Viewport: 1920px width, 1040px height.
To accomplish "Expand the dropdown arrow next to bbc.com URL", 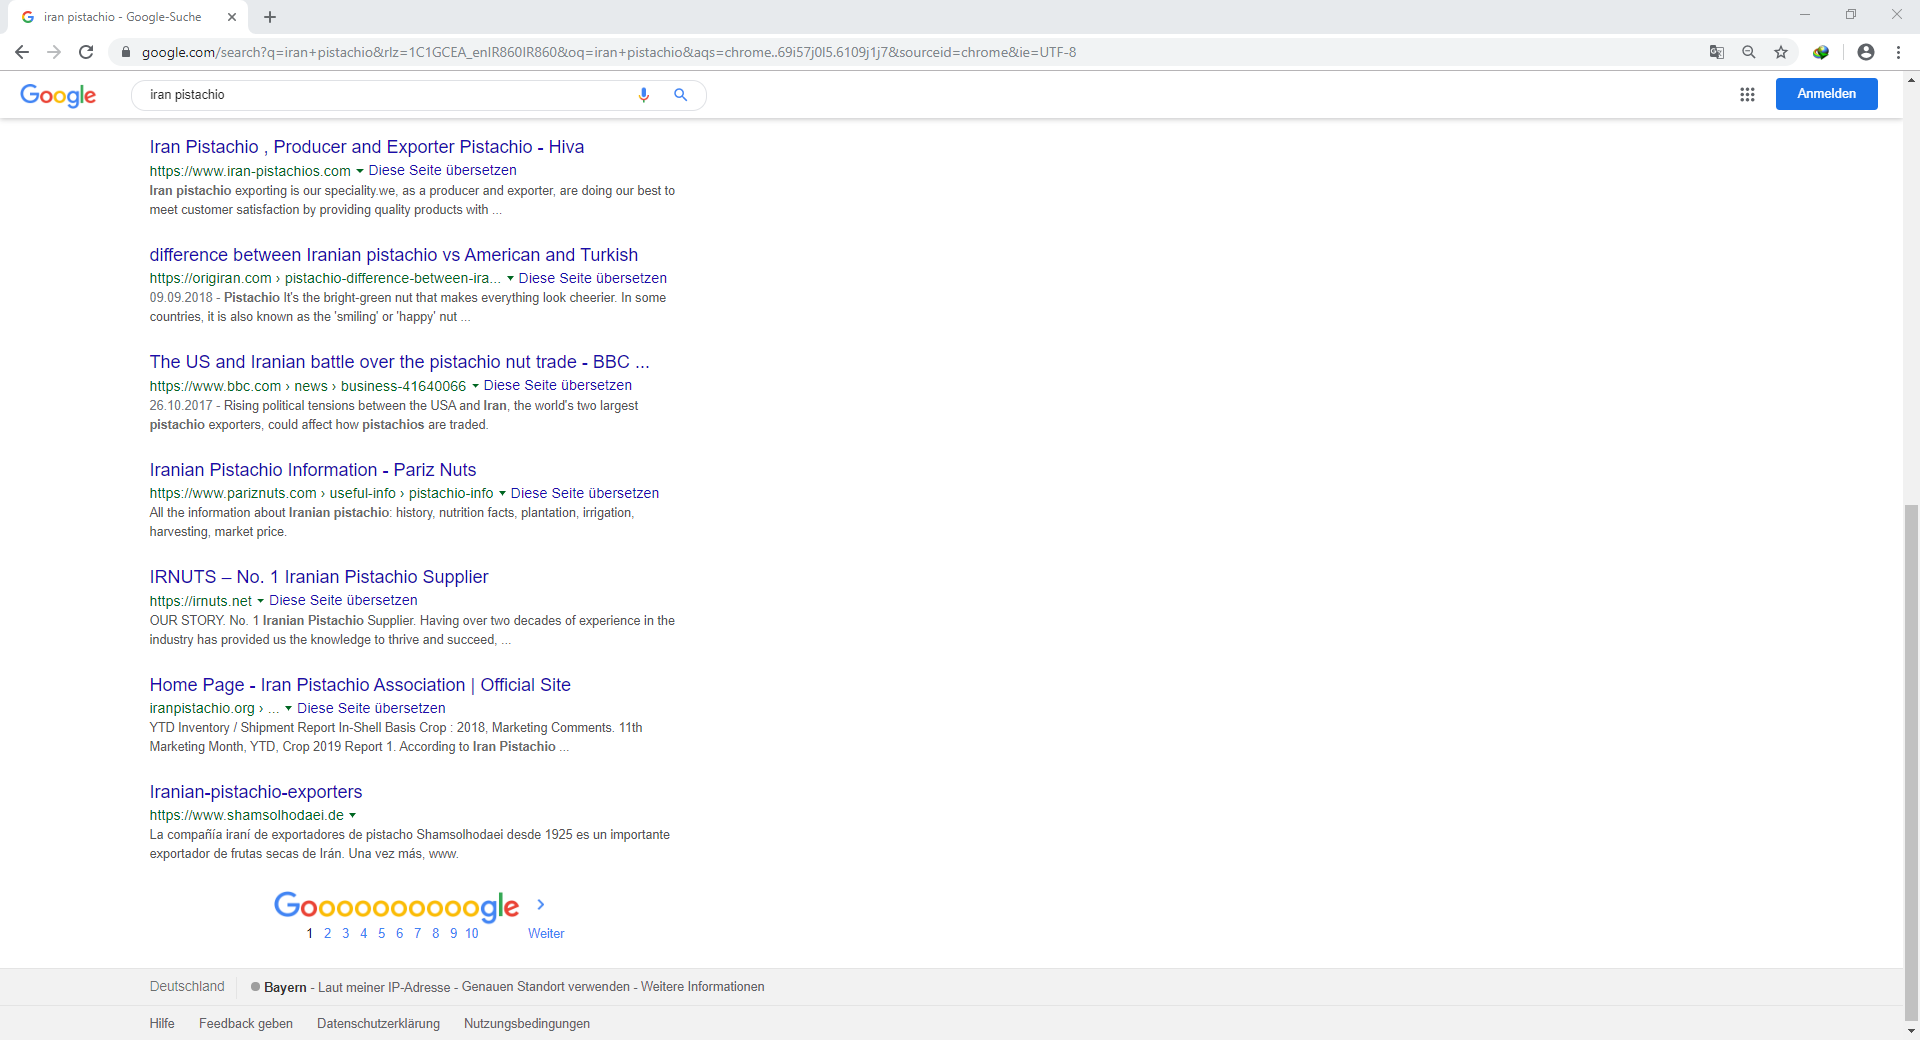I will pyautogui.click(x=475, y=386).
